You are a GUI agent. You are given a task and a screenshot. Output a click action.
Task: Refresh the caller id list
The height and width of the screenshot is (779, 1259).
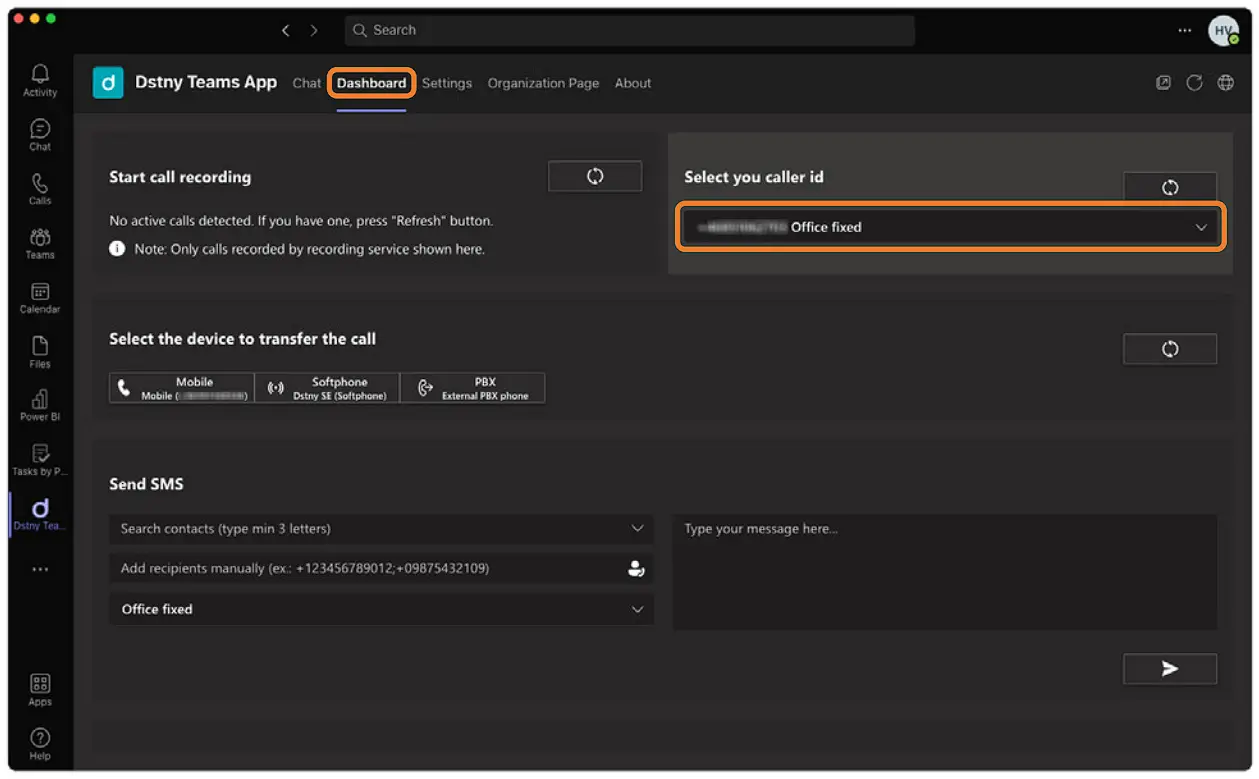1169,187
